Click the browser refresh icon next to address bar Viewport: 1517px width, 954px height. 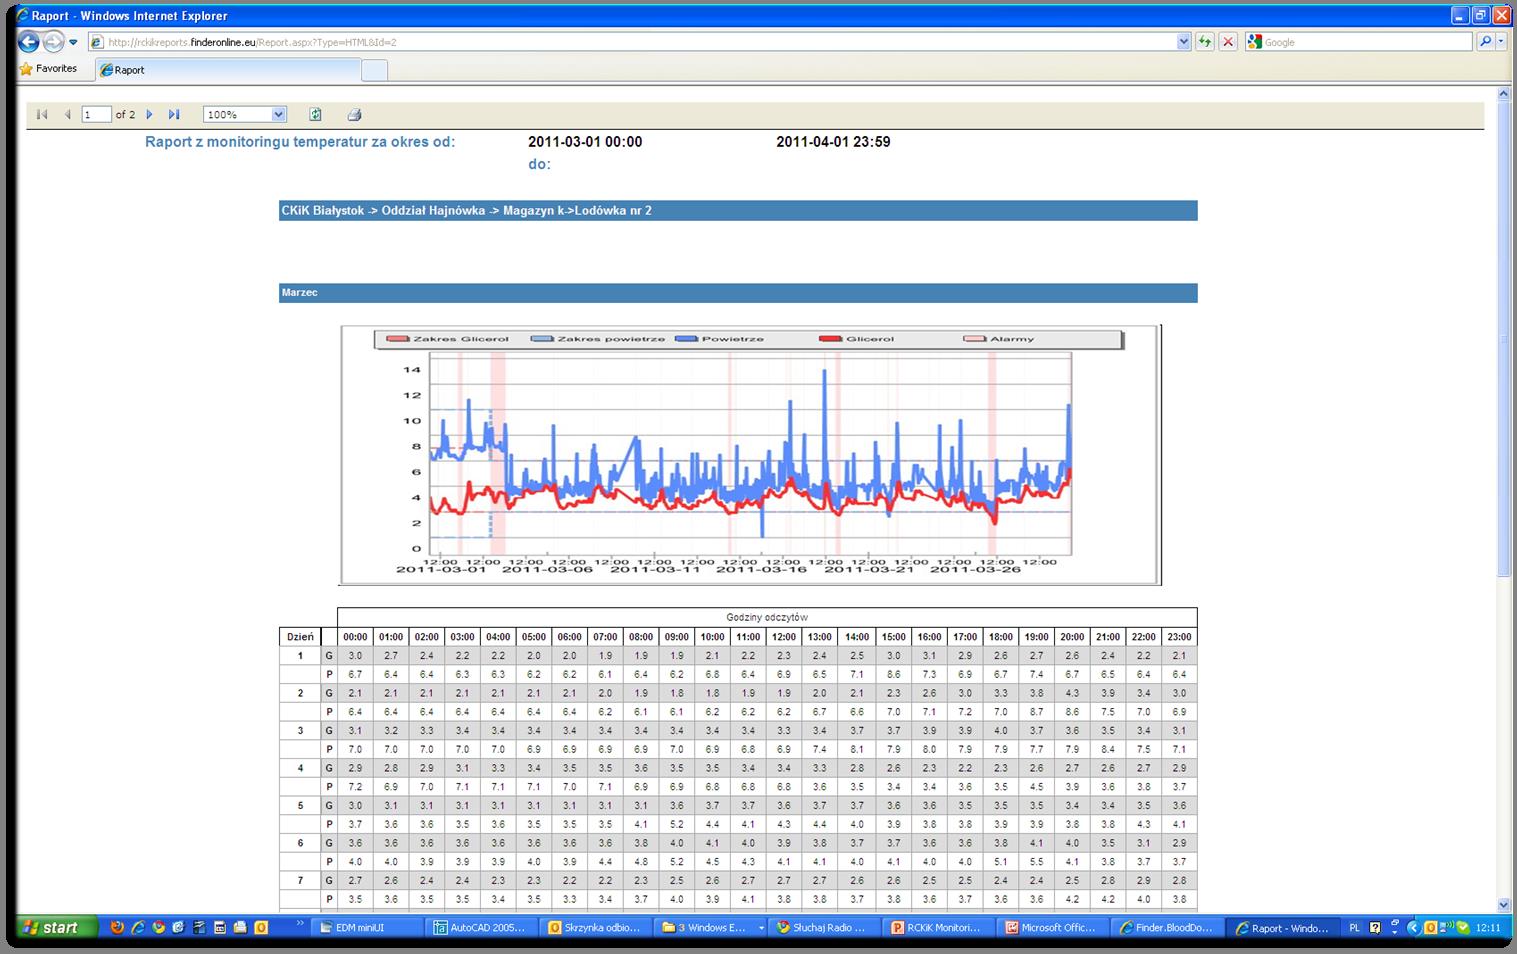(x=1205, y=41)
